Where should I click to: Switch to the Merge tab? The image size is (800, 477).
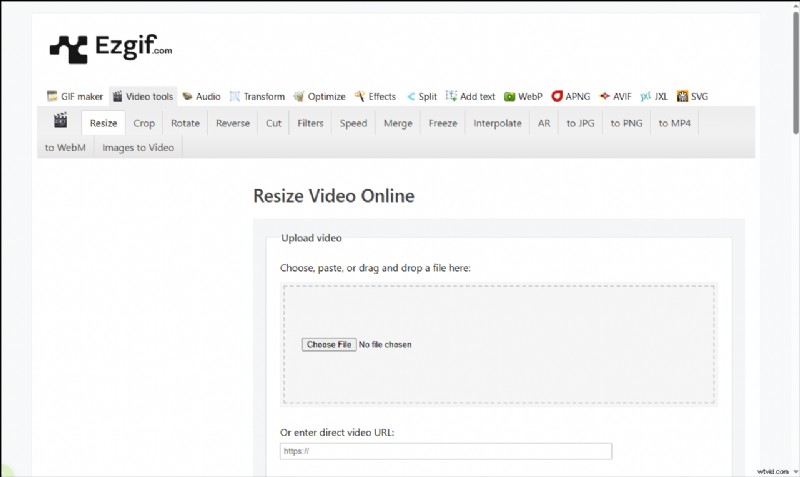398,123
